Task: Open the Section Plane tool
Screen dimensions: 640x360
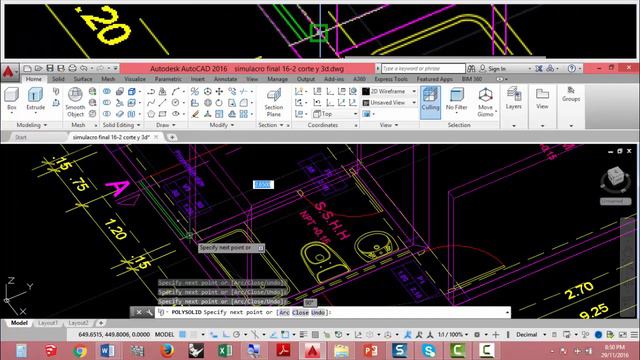Action: tap(273, 103)
